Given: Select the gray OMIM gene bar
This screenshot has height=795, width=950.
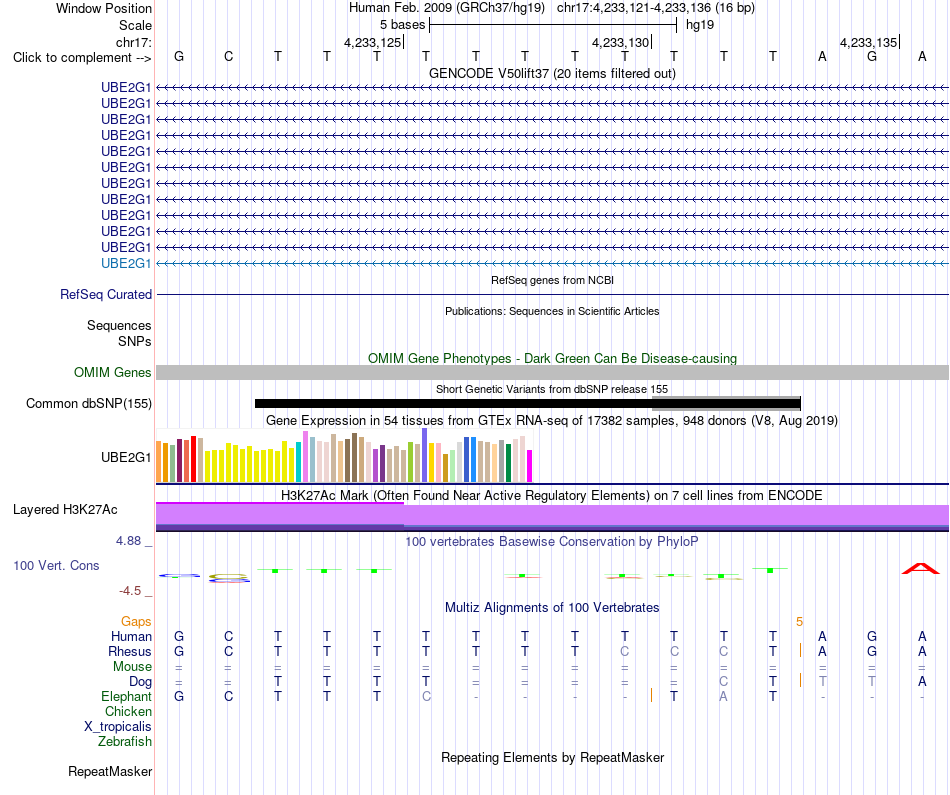Looking at the screenshot, I should point(552,373).
